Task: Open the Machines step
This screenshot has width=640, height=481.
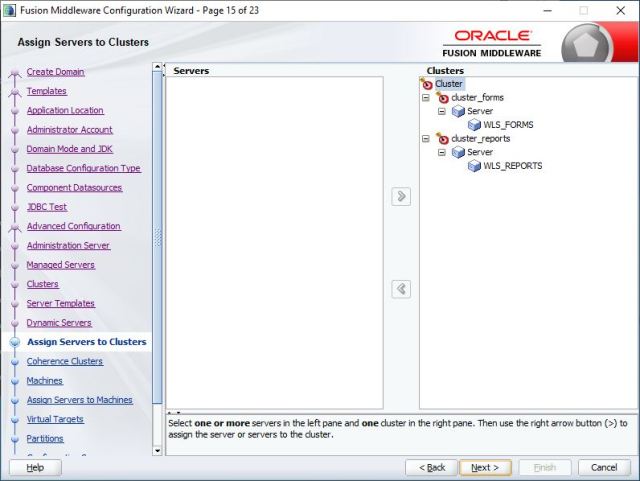Action: coord(44,381)
